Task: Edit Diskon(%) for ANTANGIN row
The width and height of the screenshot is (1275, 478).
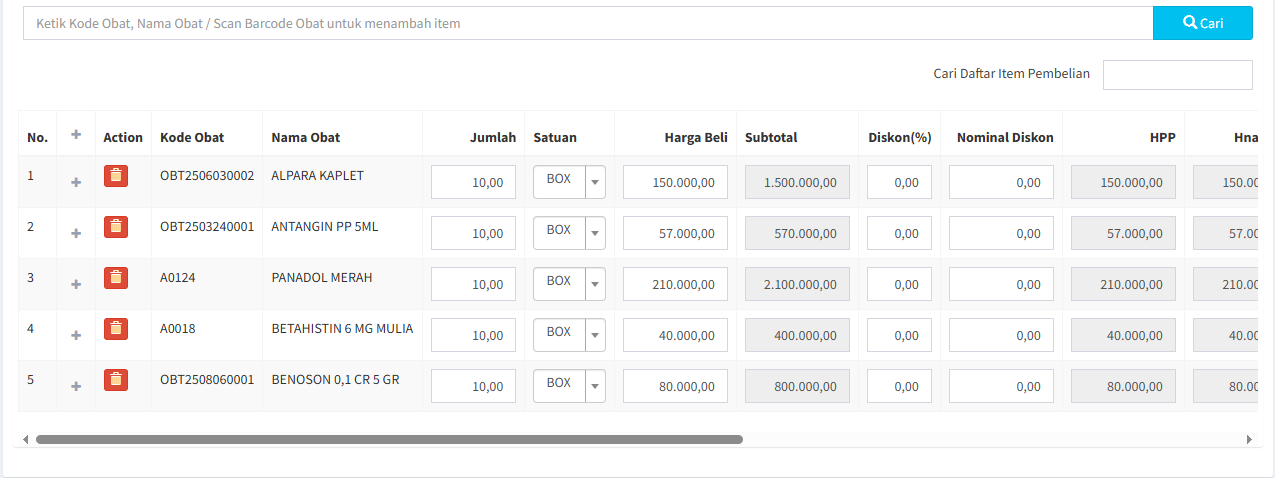Action: [x=899, y=233]
